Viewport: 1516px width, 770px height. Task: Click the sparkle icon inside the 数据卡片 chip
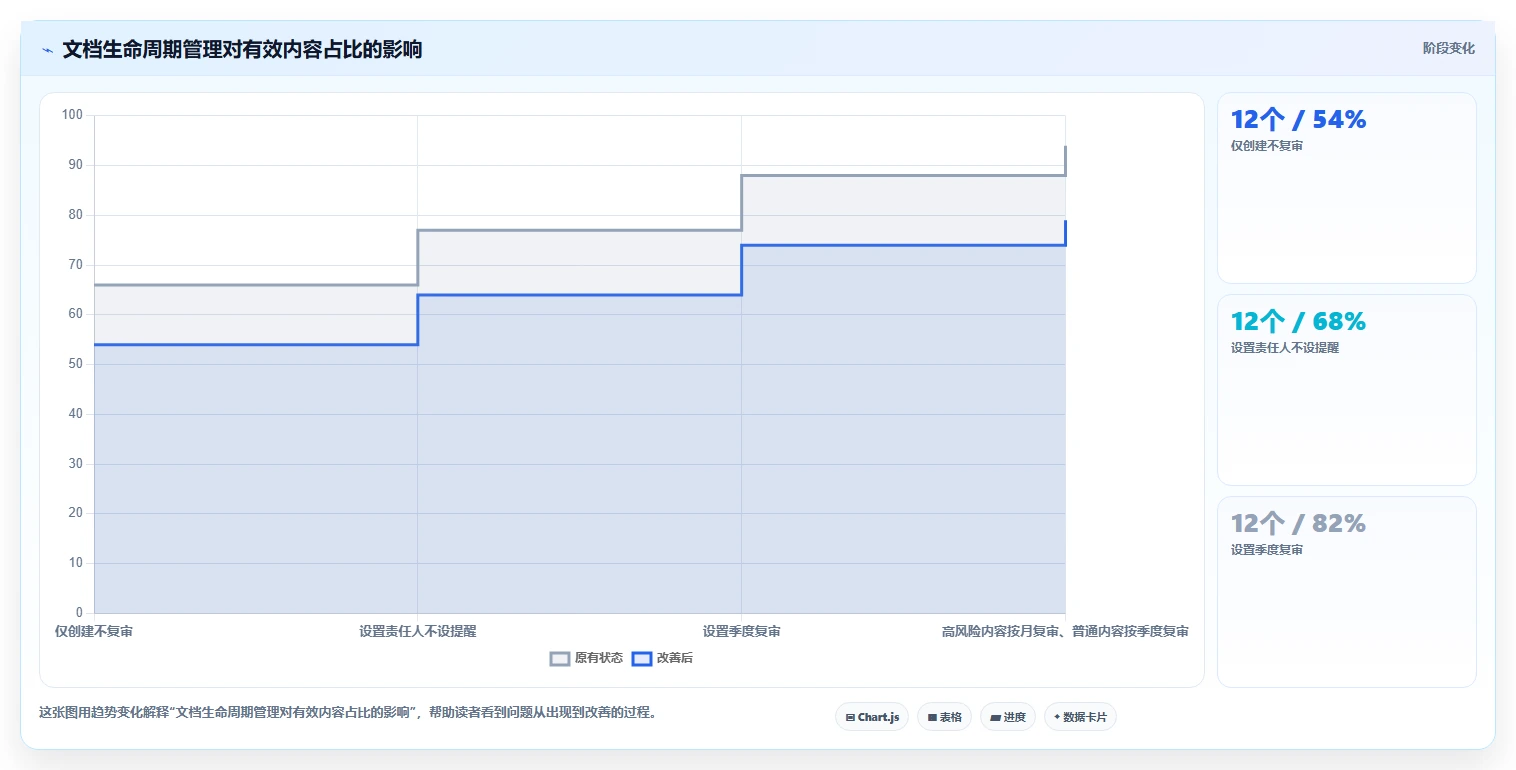[1057, 717]
